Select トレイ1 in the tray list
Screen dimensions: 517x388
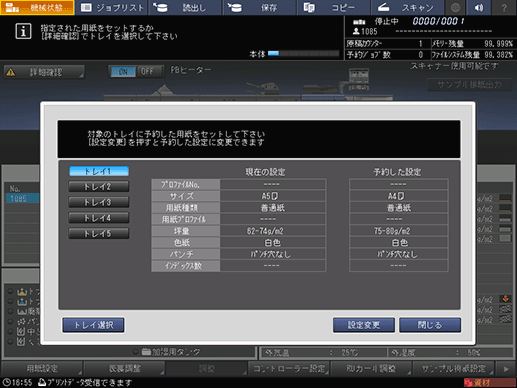(x=99, y=171)
